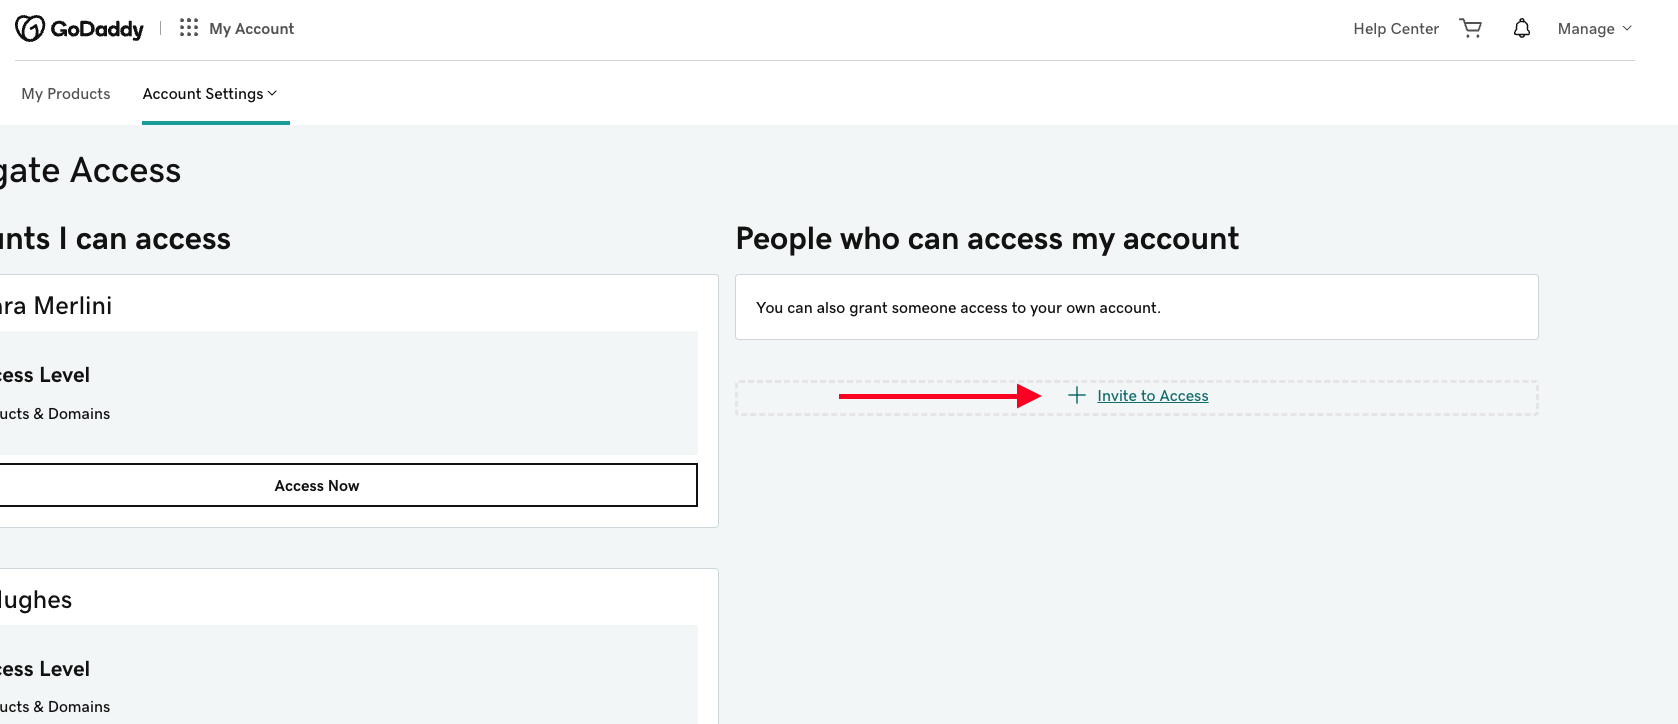Expand the Manage dropdown
The height and width of the screenshot is (724, 1678).
point(1595,29)
